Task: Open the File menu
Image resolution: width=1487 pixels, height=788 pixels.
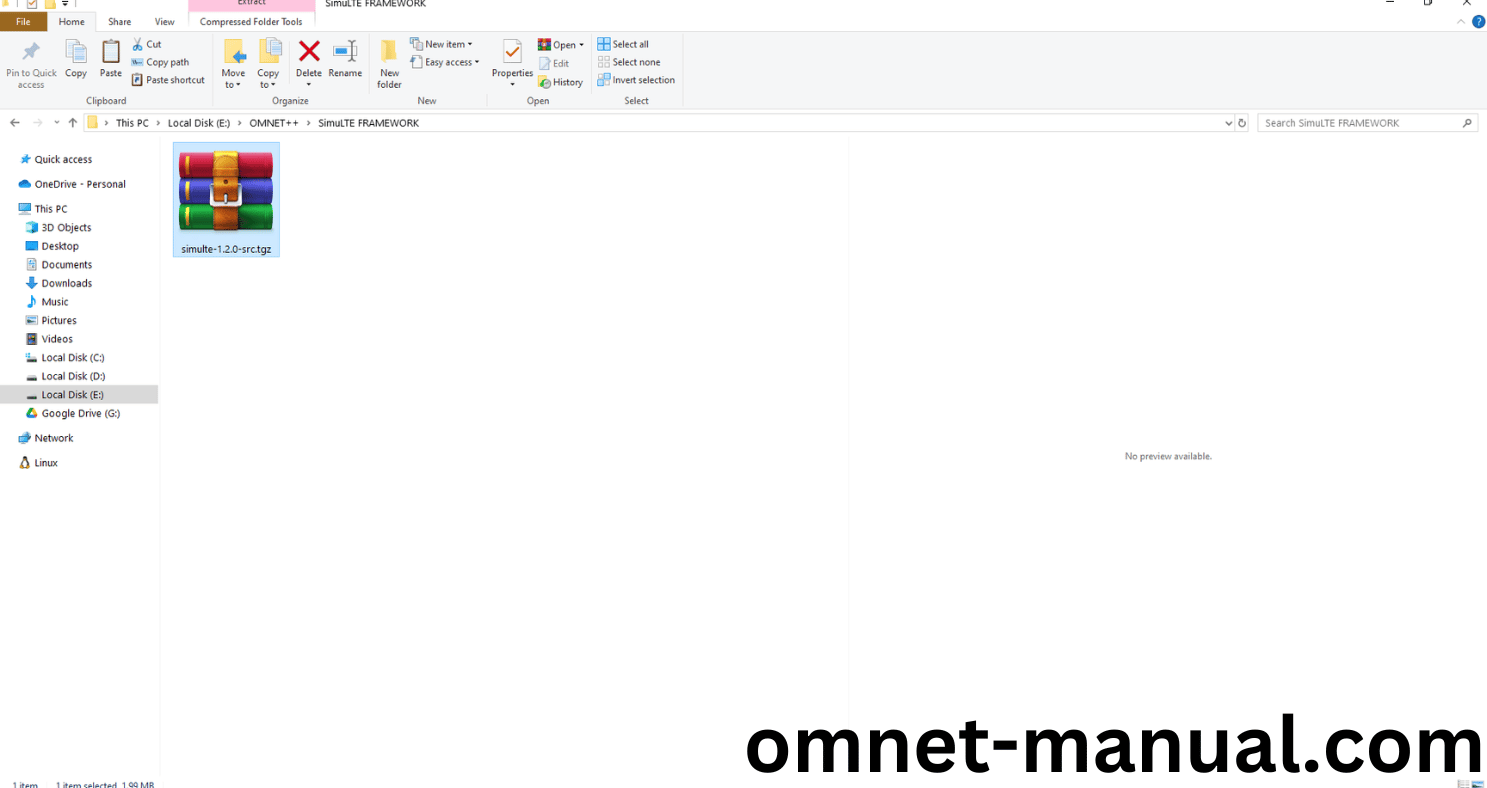Action: [x=23, y=21]
